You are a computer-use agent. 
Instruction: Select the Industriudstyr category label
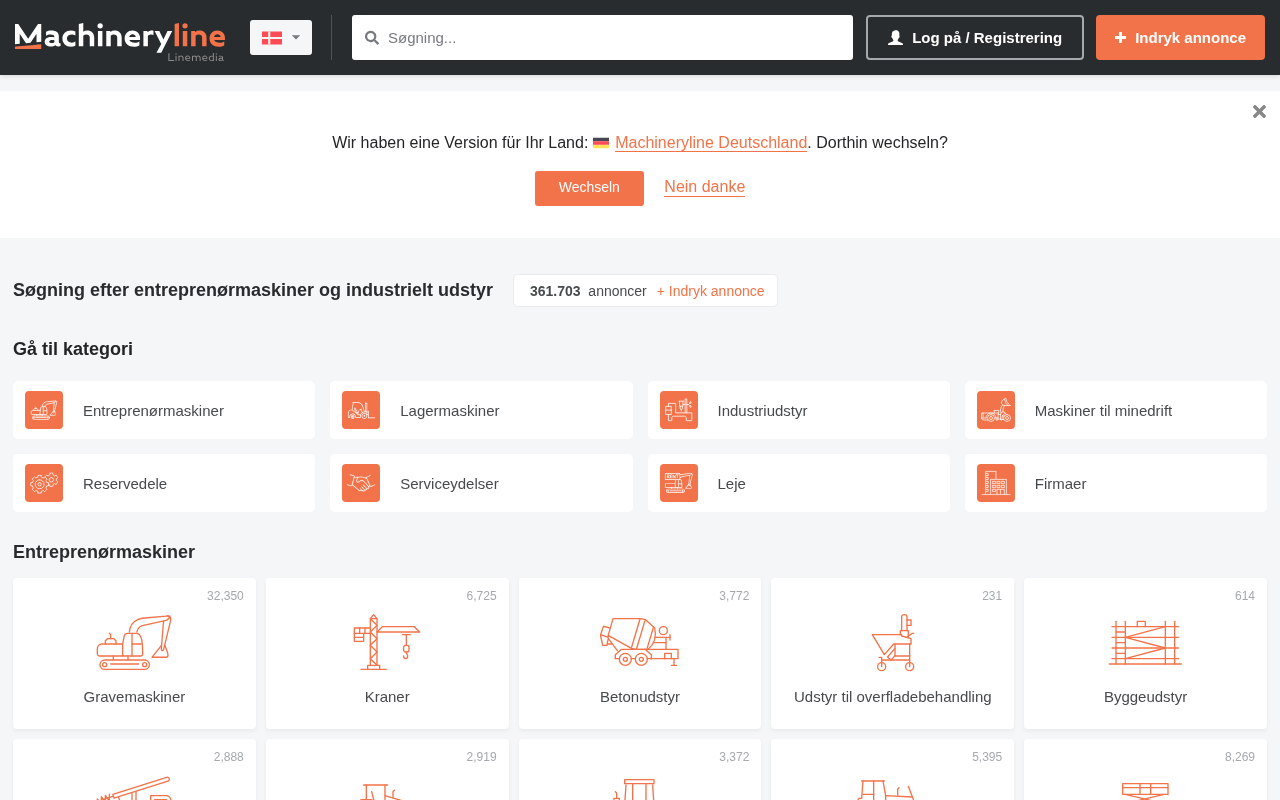(762, 411)
